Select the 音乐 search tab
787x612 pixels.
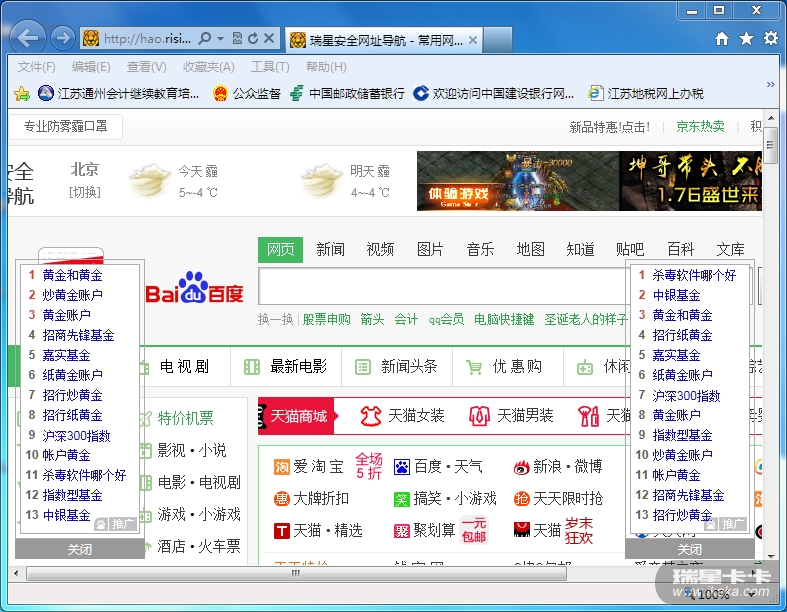click(x=480, y=250)
